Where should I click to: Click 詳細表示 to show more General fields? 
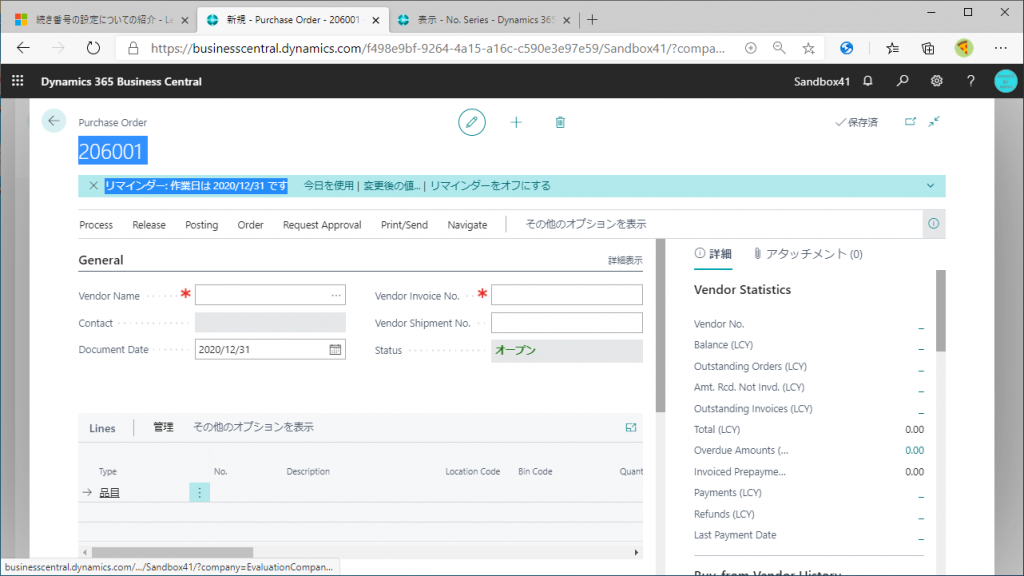(625, 260)
